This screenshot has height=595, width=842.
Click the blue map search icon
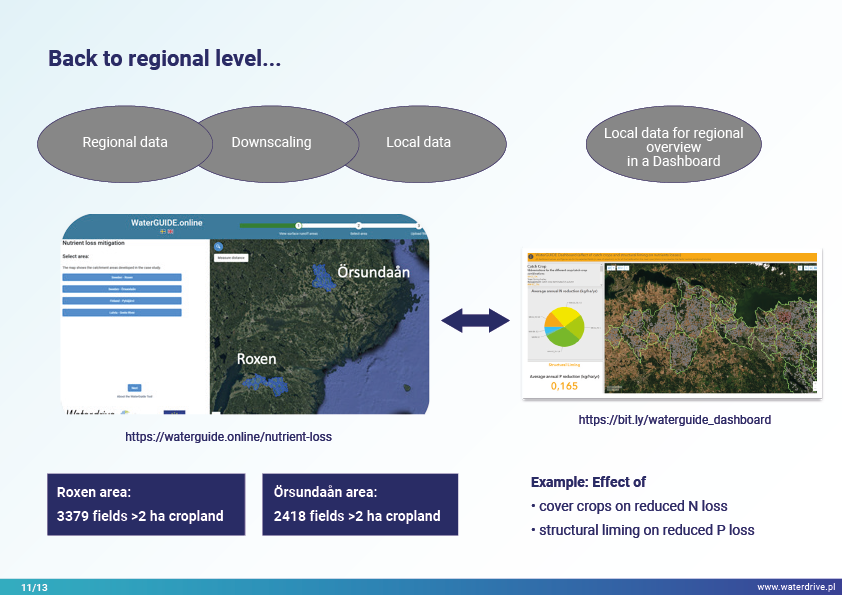pyautogui.click(x=217, y=246)
